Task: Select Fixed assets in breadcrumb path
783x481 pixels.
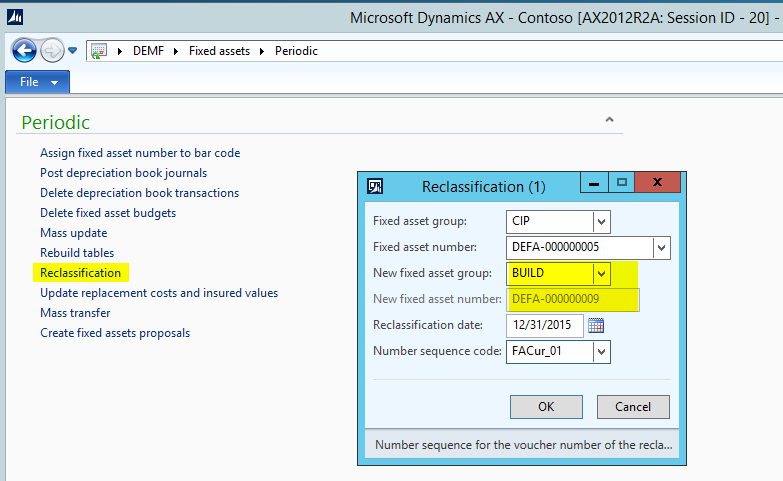Action: (x=220, y=51)
